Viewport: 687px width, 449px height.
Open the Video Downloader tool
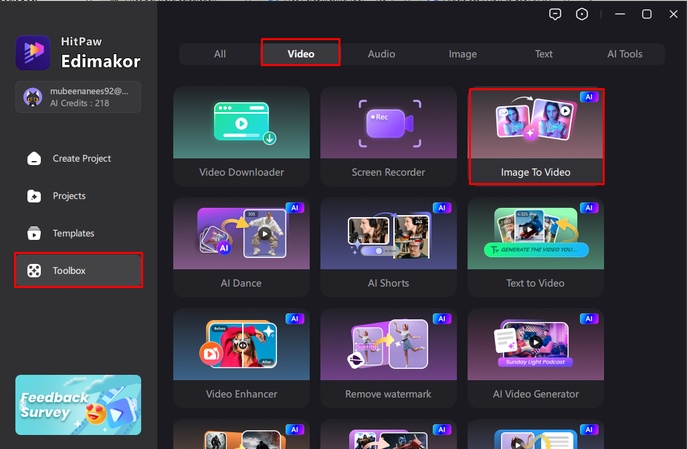241,137
